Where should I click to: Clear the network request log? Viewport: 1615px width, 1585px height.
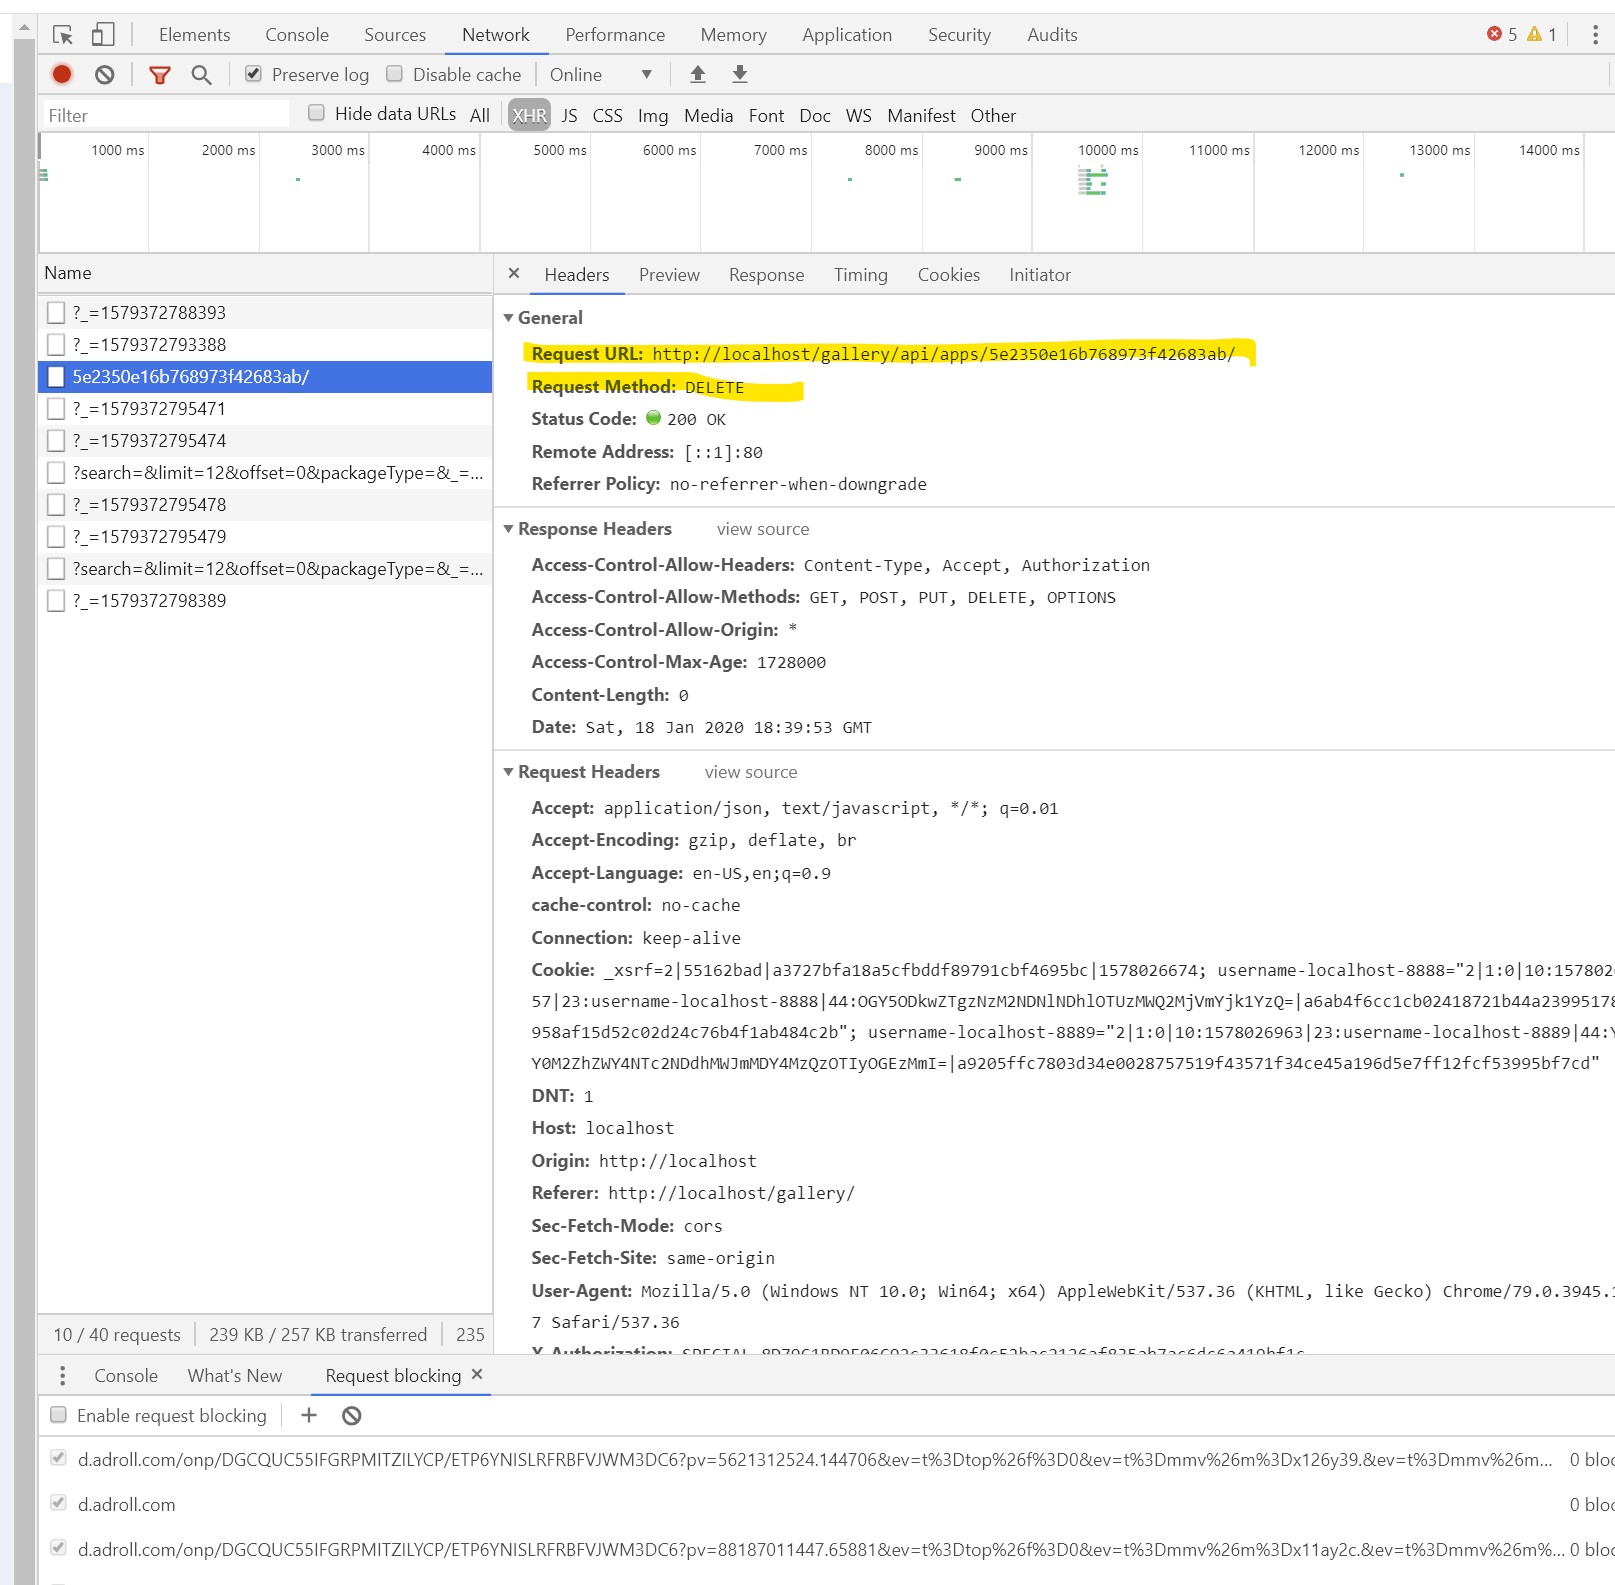pos(104,73)
